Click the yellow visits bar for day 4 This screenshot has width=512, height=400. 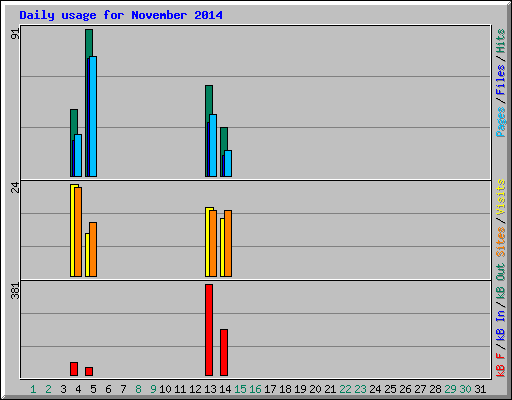click(72, 231)
